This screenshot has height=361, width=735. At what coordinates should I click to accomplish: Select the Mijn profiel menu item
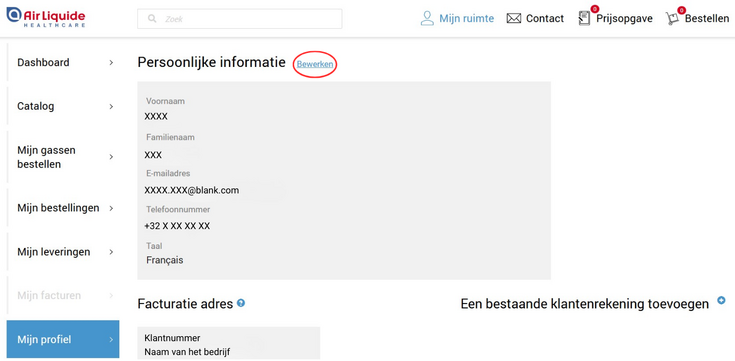pos(63,339)
